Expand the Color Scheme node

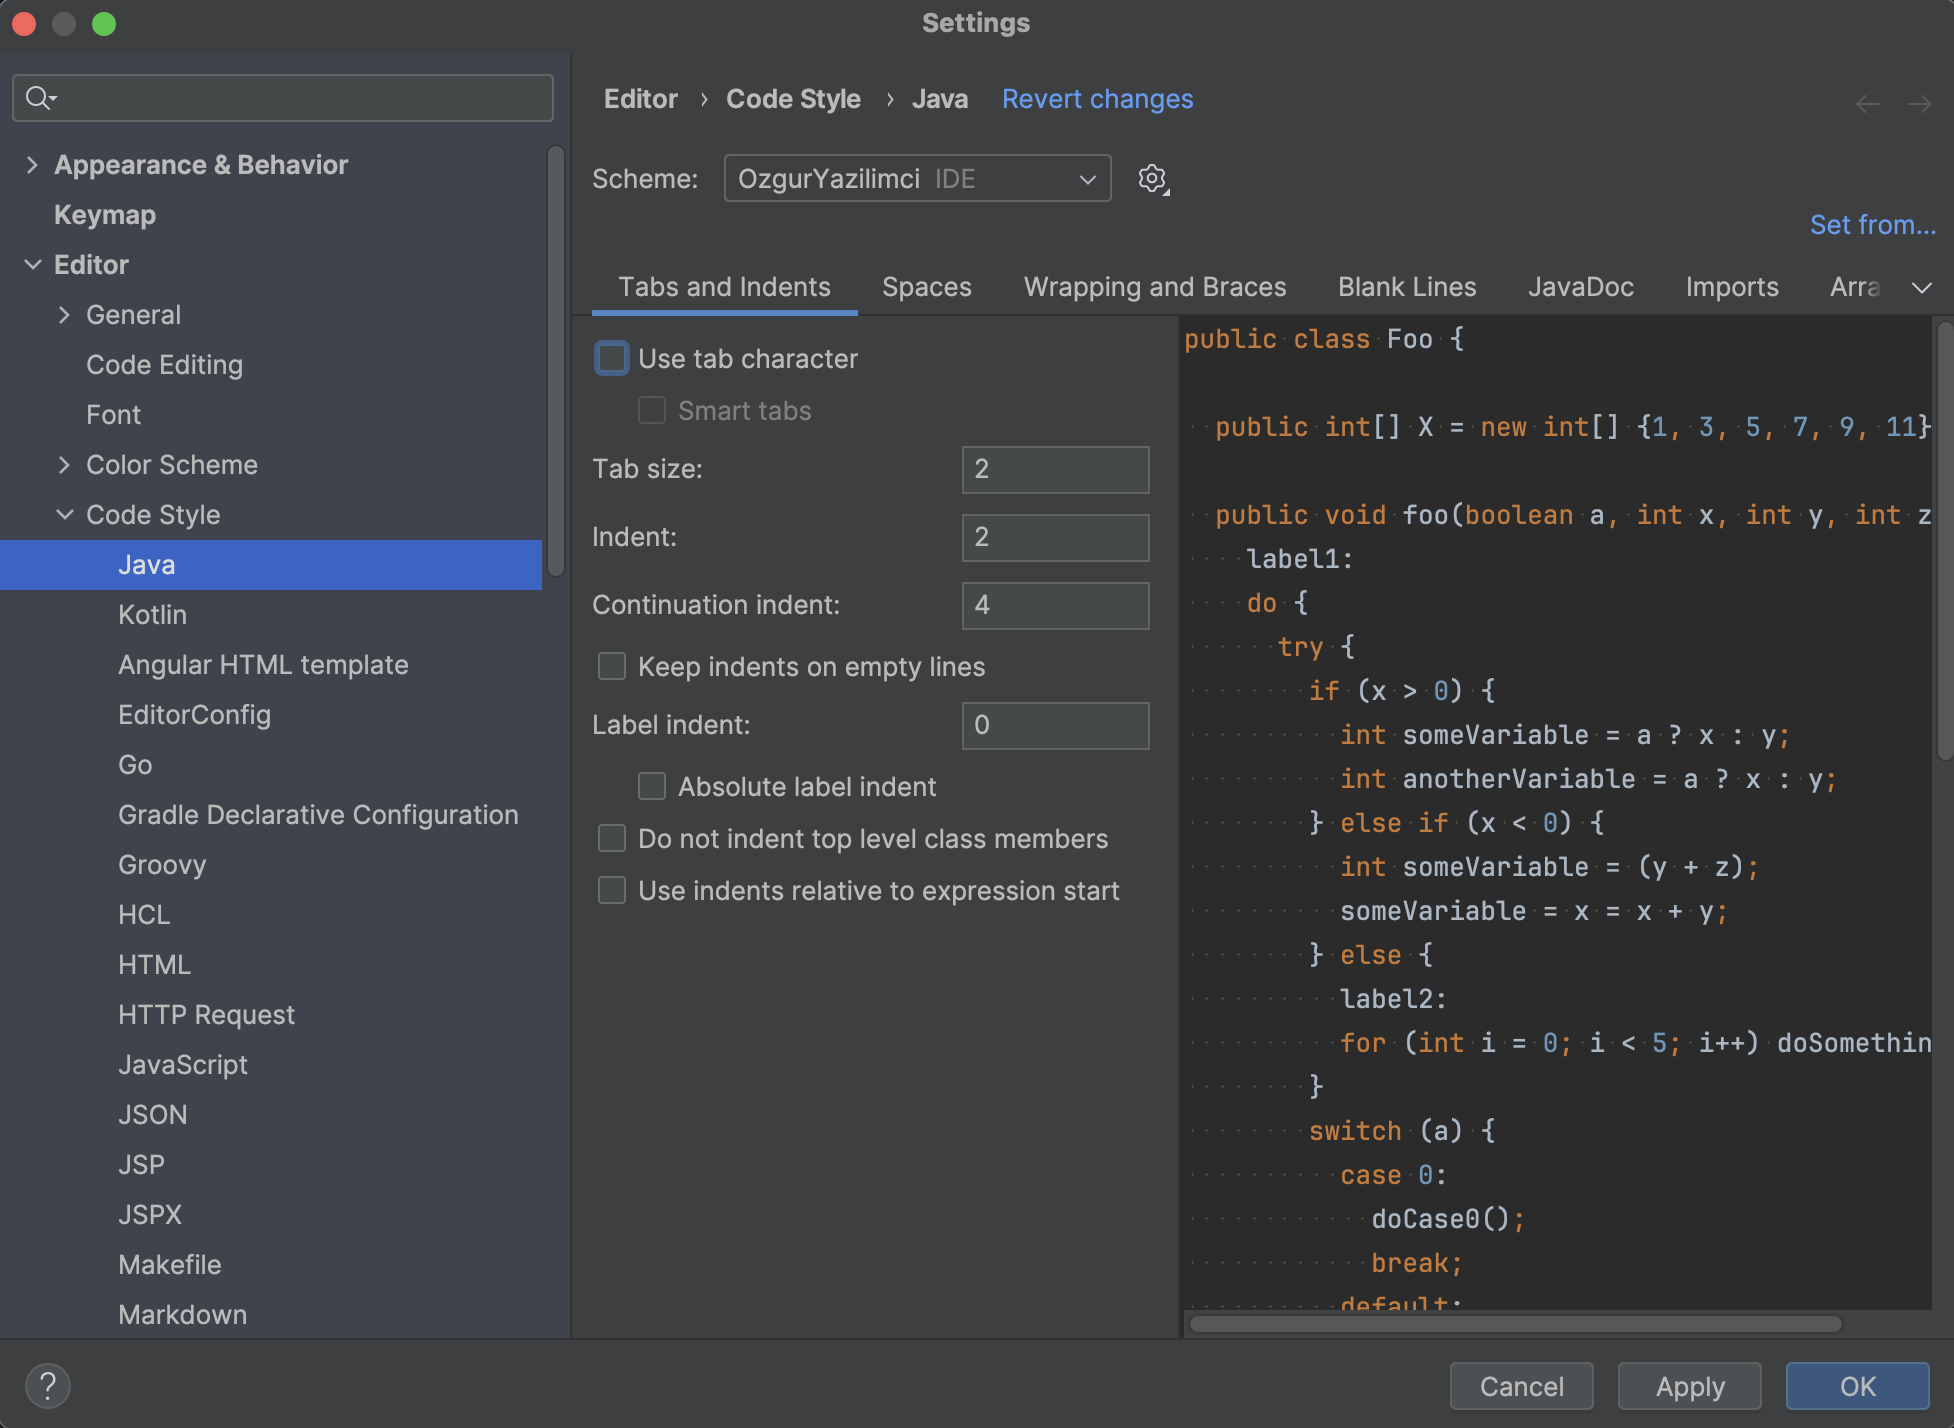65,465
